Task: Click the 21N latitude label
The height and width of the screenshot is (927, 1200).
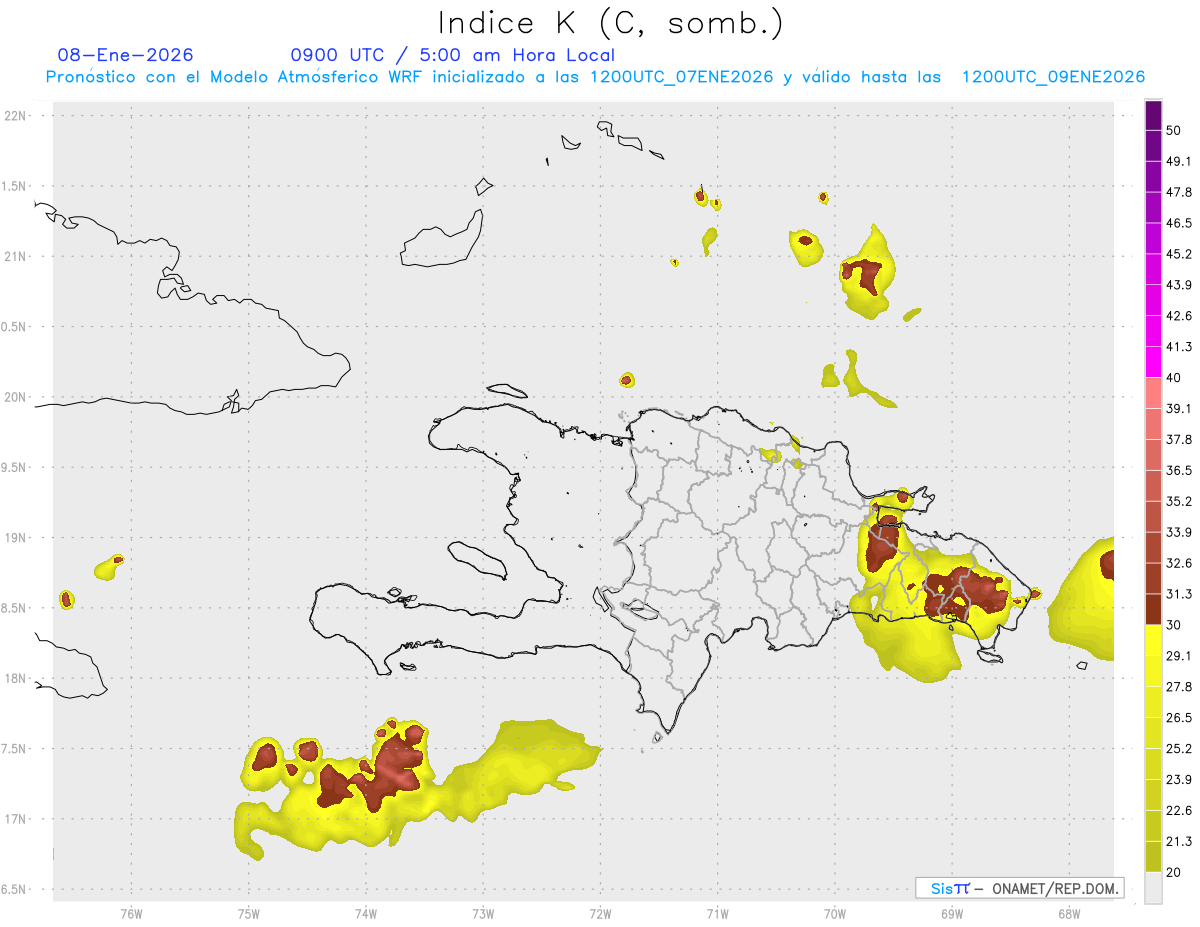Action: click(16, 256)
